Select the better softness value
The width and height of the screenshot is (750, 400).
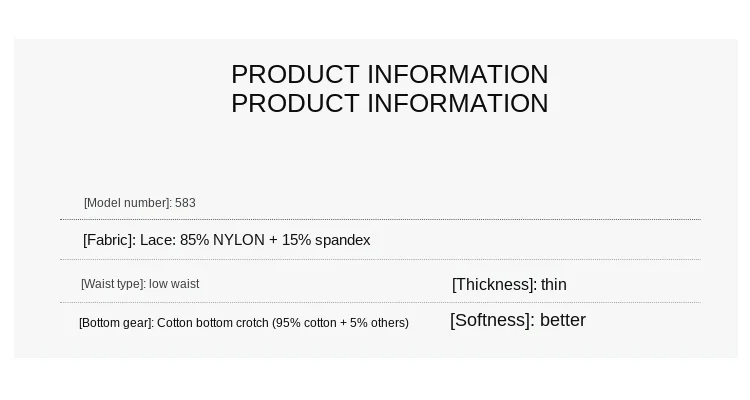tap(562, 320)
